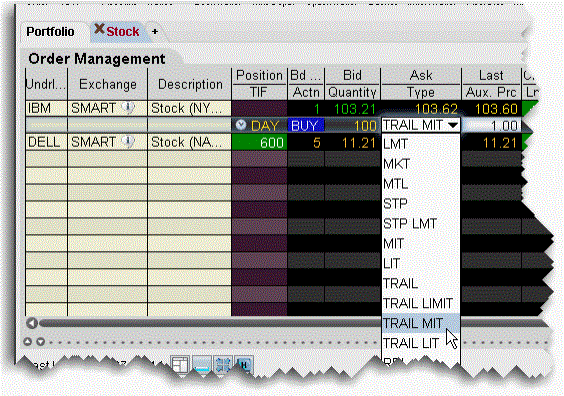
Task: Click the Stock (NY... description cell
Action: [x=189, y=108]
